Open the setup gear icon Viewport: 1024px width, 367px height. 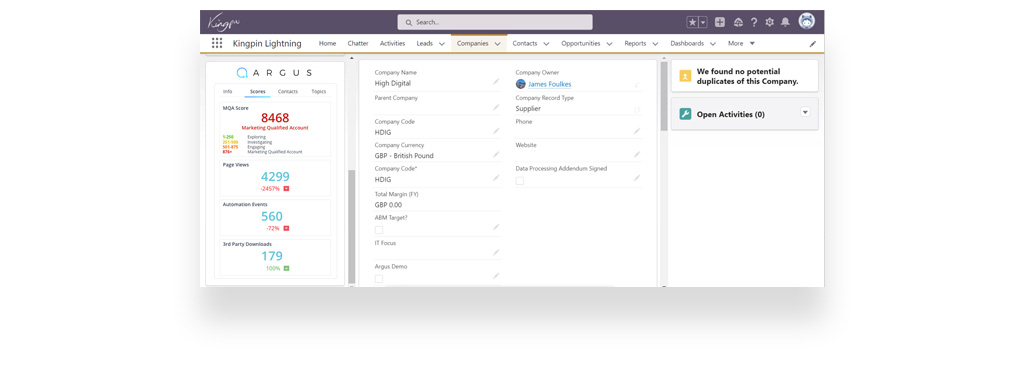(x=769, y=22)
